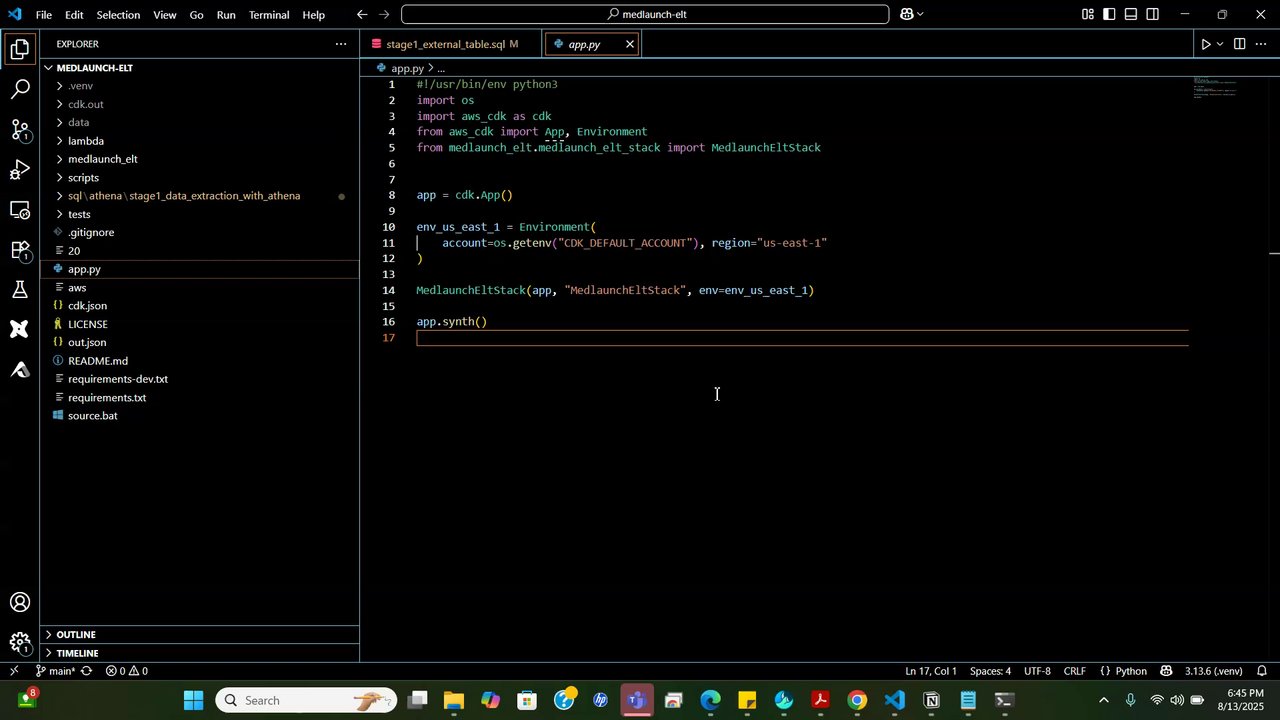Toggle Secondary Side Bar visibility

[1153, 15]
